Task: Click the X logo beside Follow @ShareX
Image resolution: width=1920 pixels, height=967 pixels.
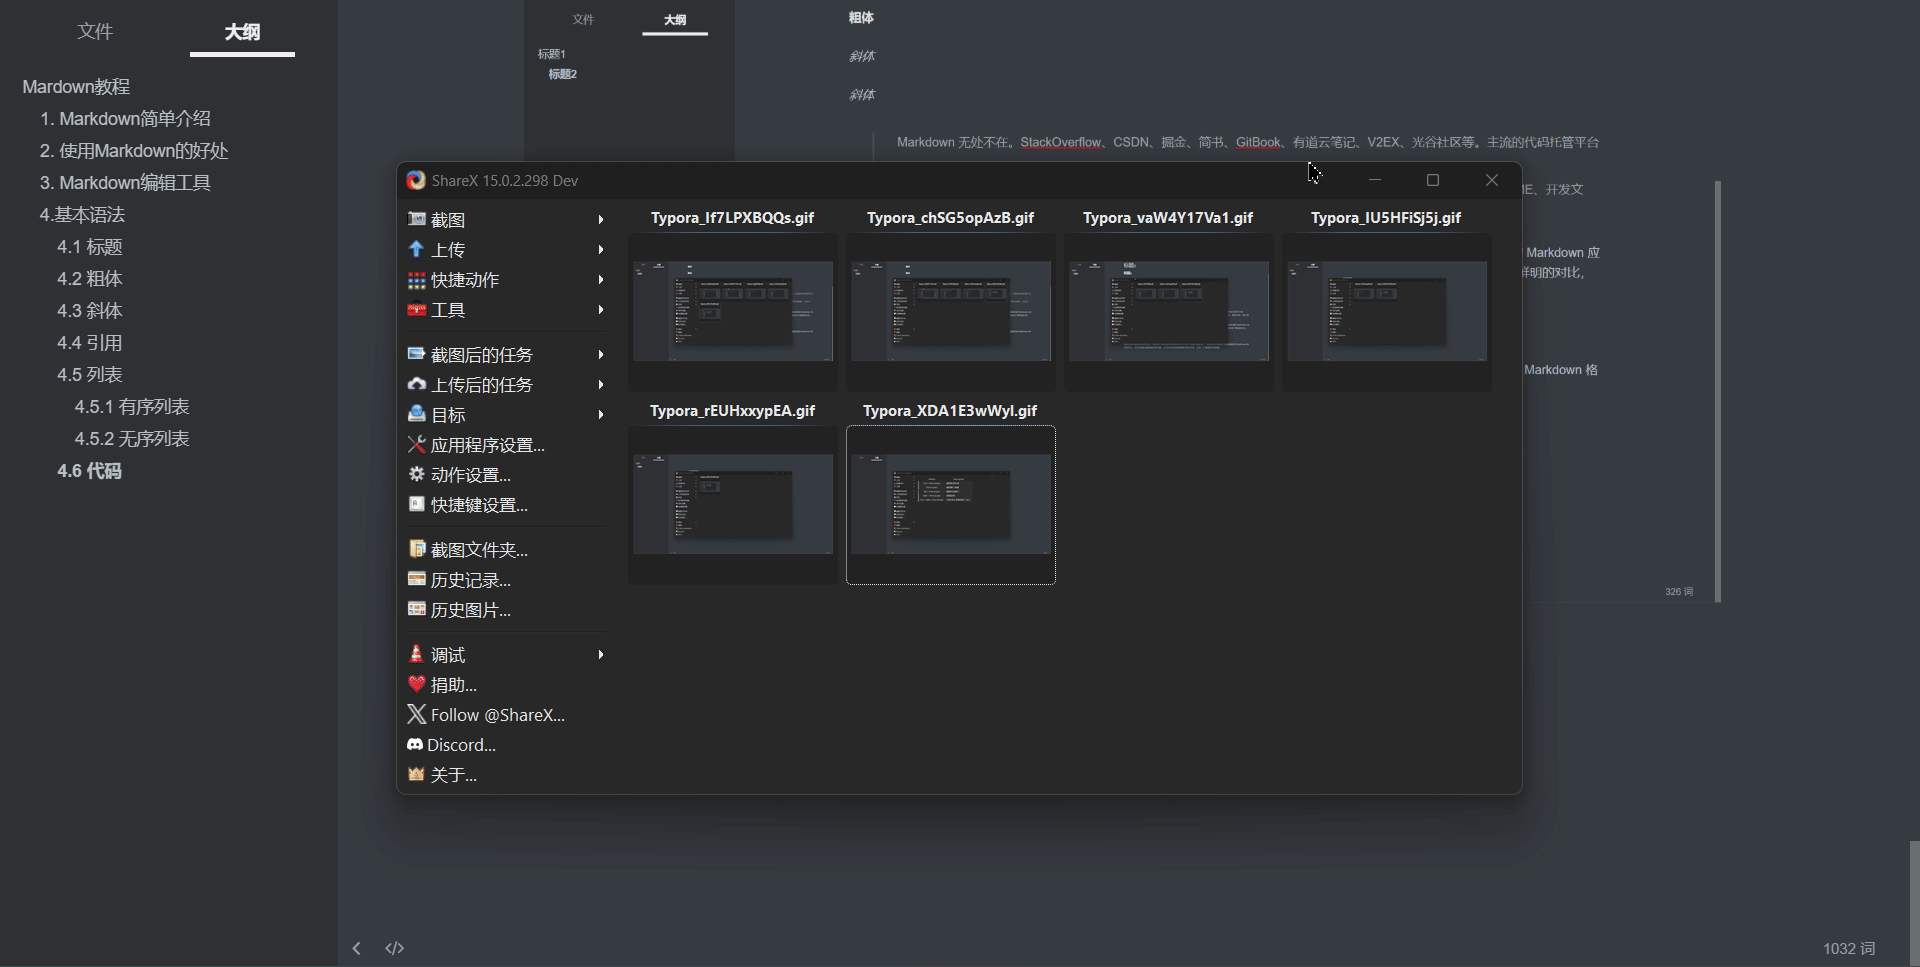Action: (x=417, y=714)
